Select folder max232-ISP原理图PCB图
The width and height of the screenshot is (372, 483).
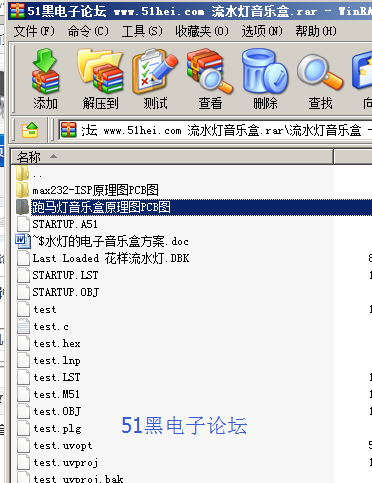tap(87, 190)
